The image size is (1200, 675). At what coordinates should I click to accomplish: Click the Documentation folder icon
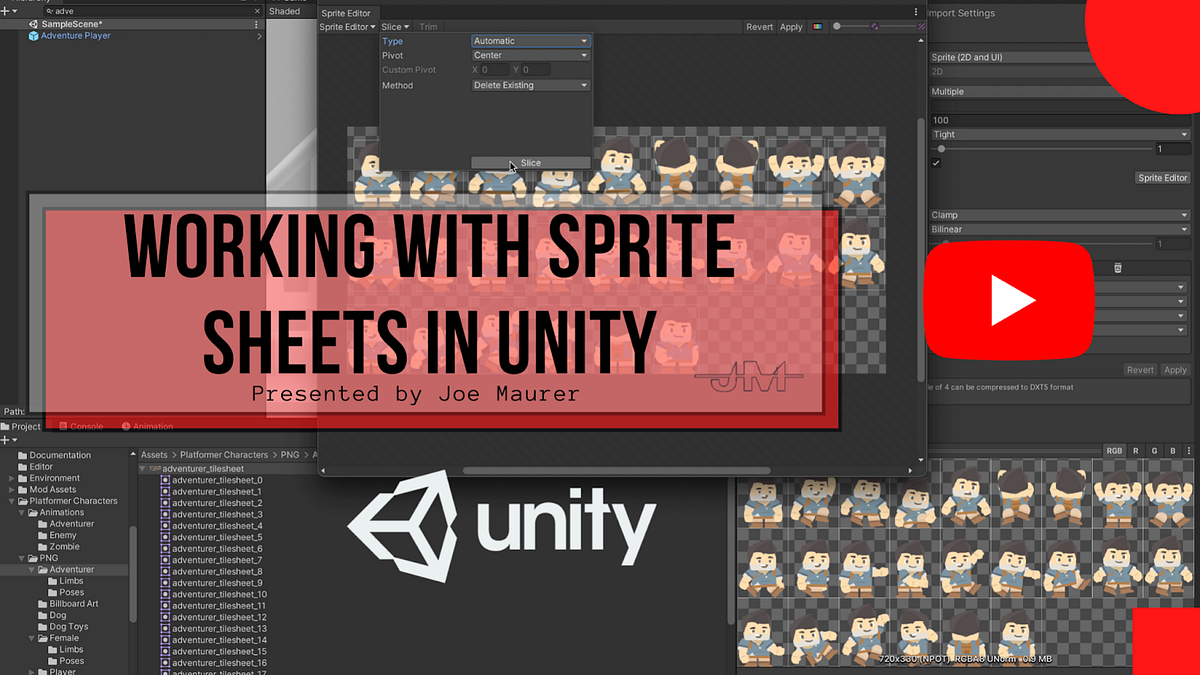22,455
